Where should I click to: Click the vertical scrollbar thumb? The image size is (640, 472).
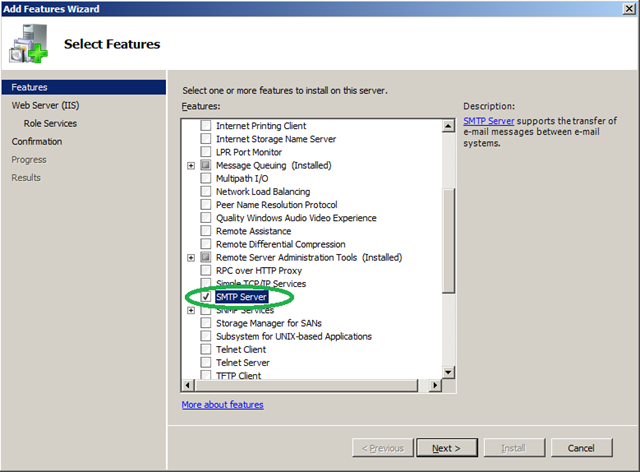(x=448, y=240)
